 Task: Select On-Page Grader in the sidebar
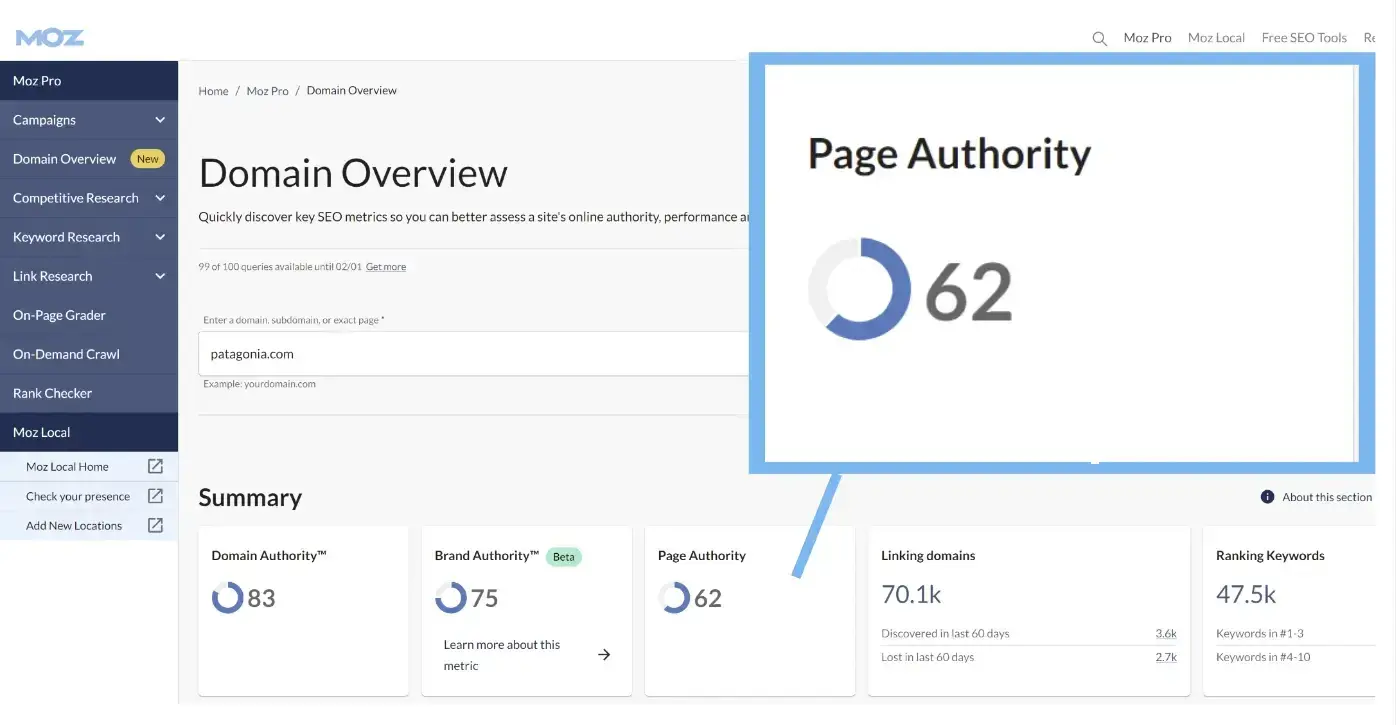coord(59,314)
